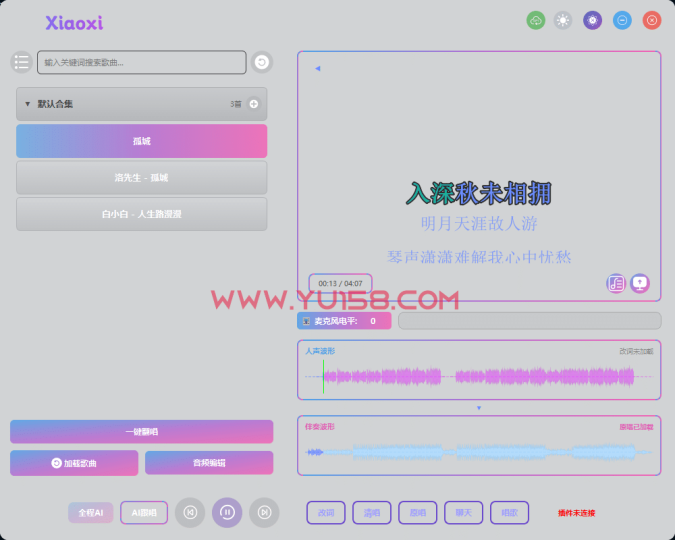Click the Xiaoxi app title
This screenshot has width=675, height=540.
click(74, 23)
